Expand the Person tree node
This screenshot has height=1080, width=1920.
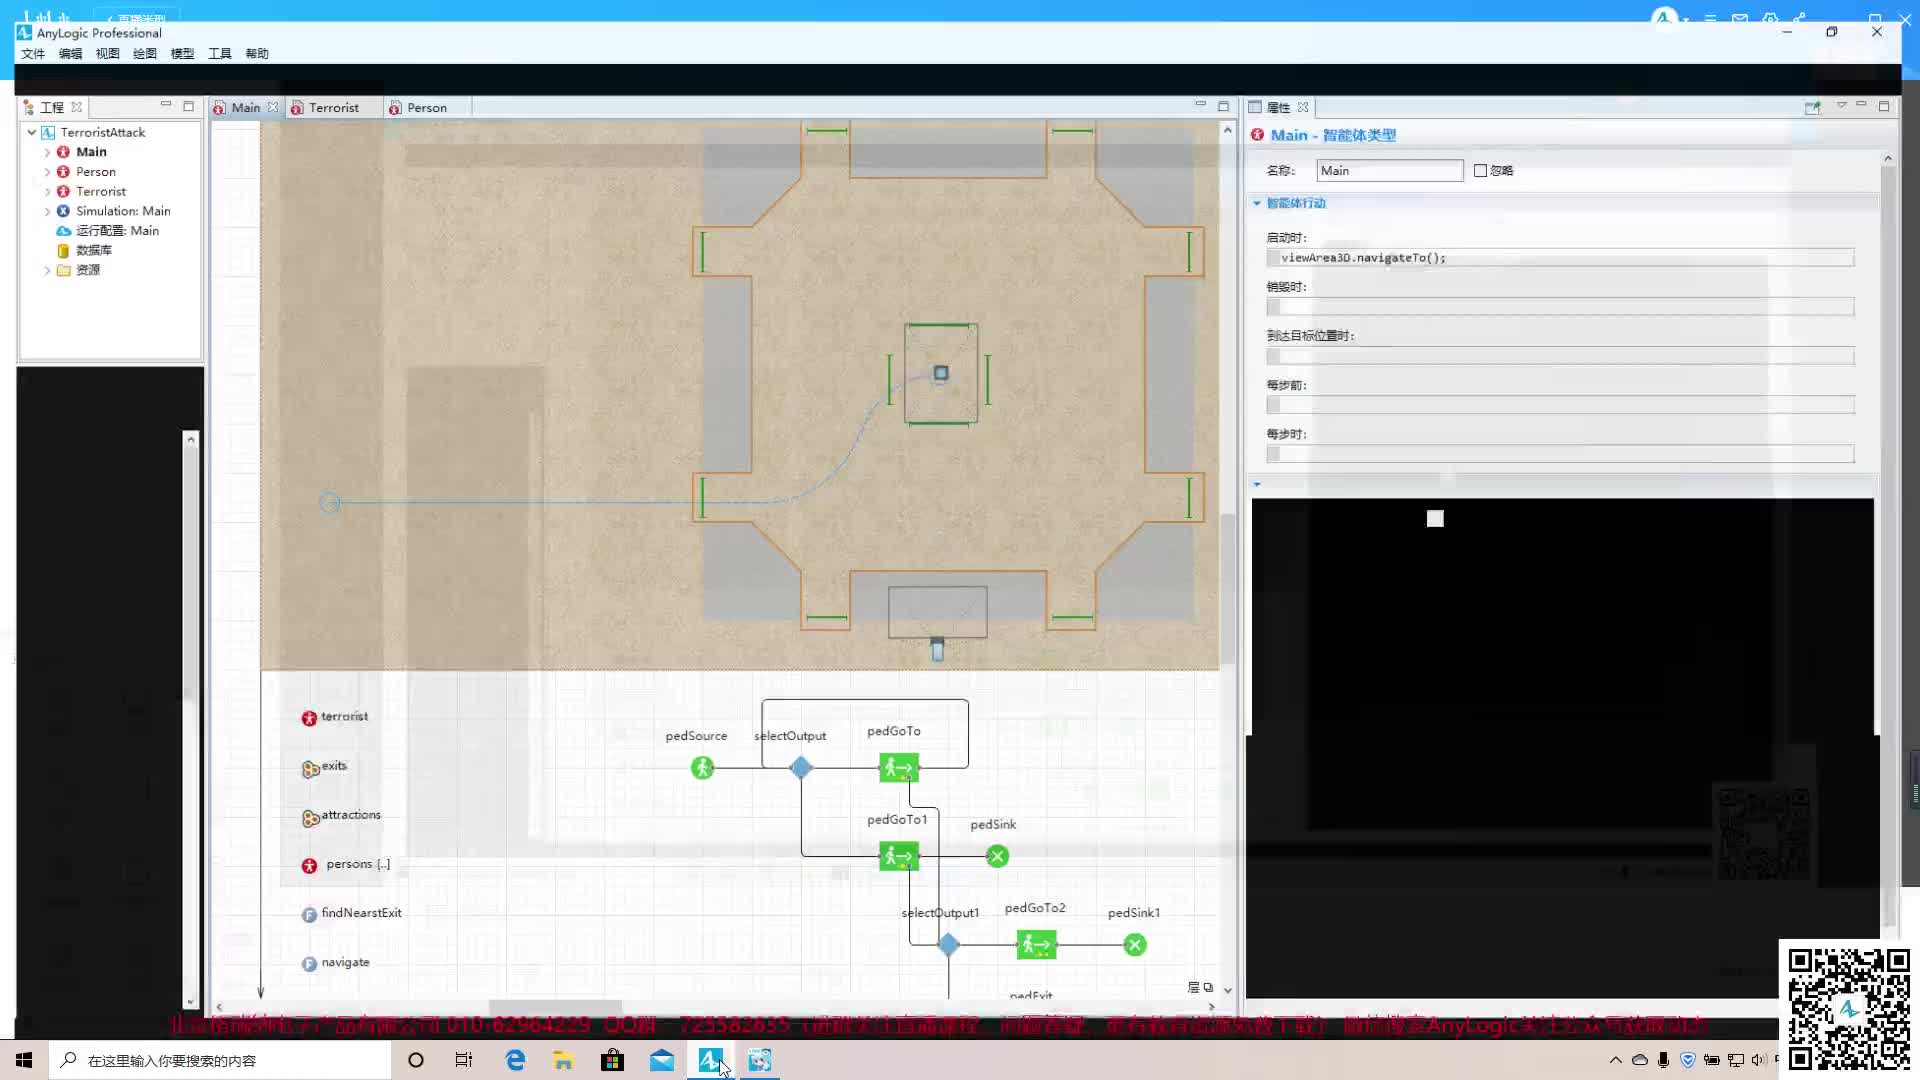coord(47,172)
